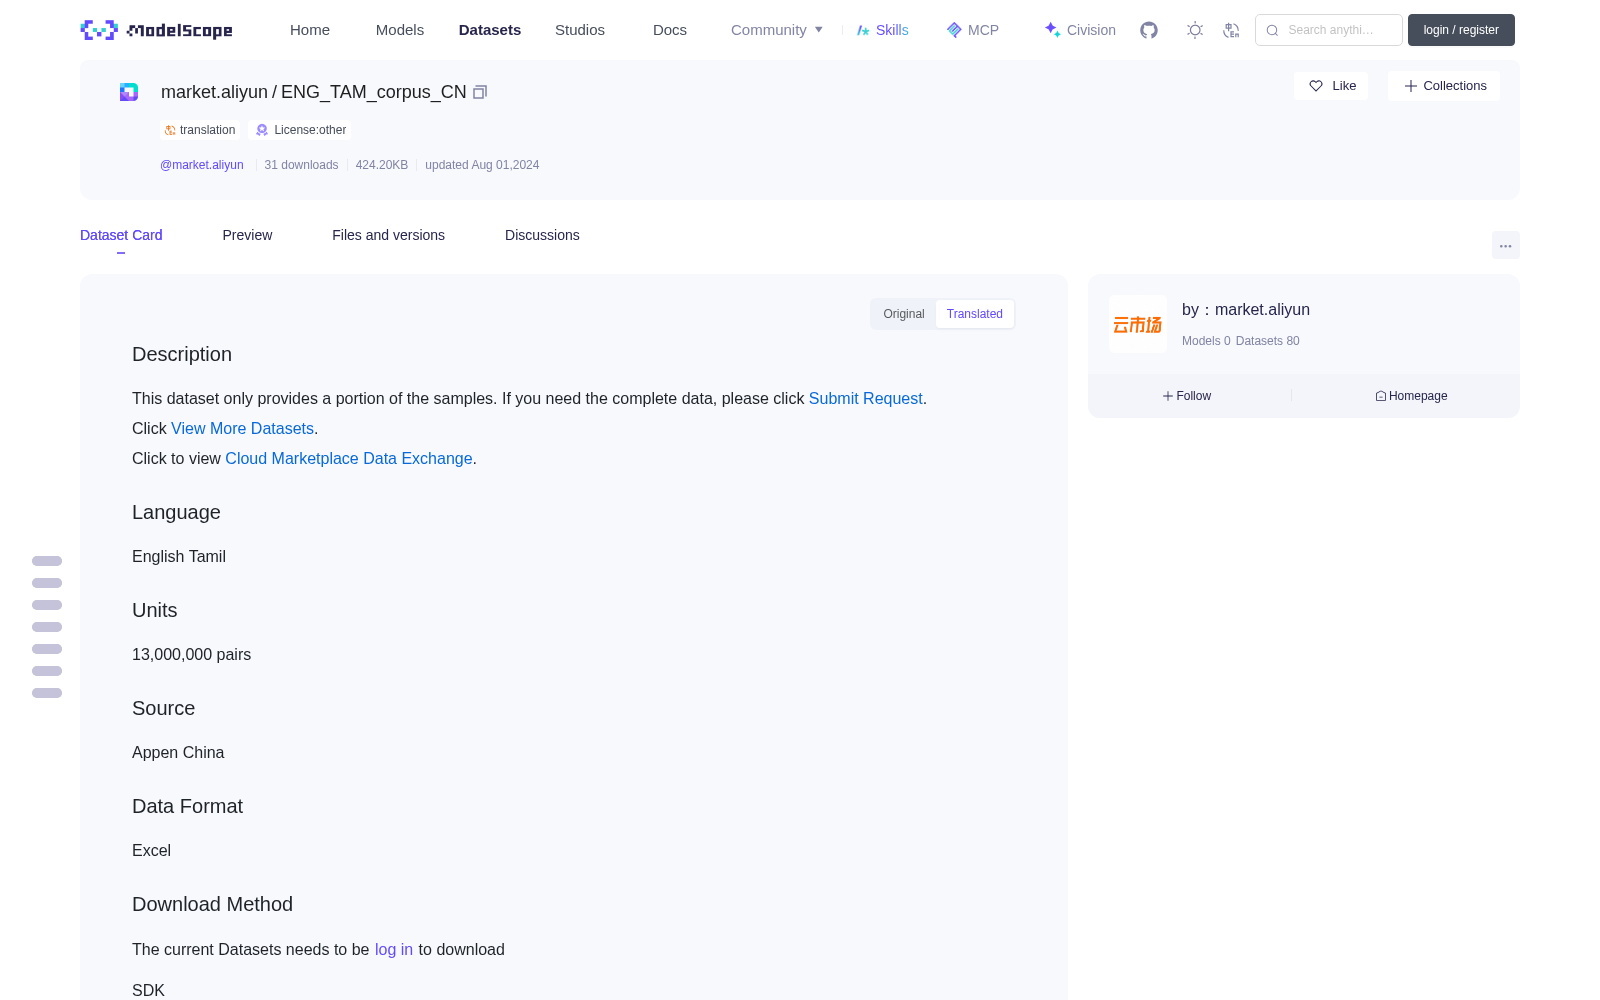This screenshot has width=1600, height=1000.
Task: Click the market.aliyun organization logo thumbnail
Action: pyautogui.click(x=1138, y=324)
